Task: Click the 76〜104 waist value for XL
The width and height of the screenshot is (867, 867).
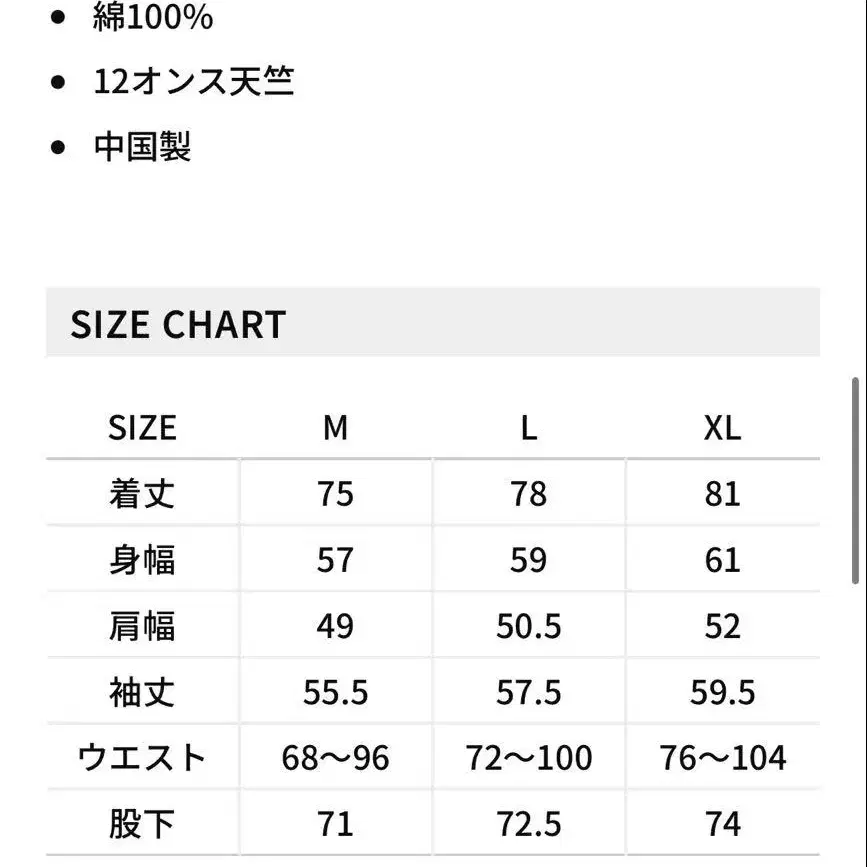Action: point(722,758)
